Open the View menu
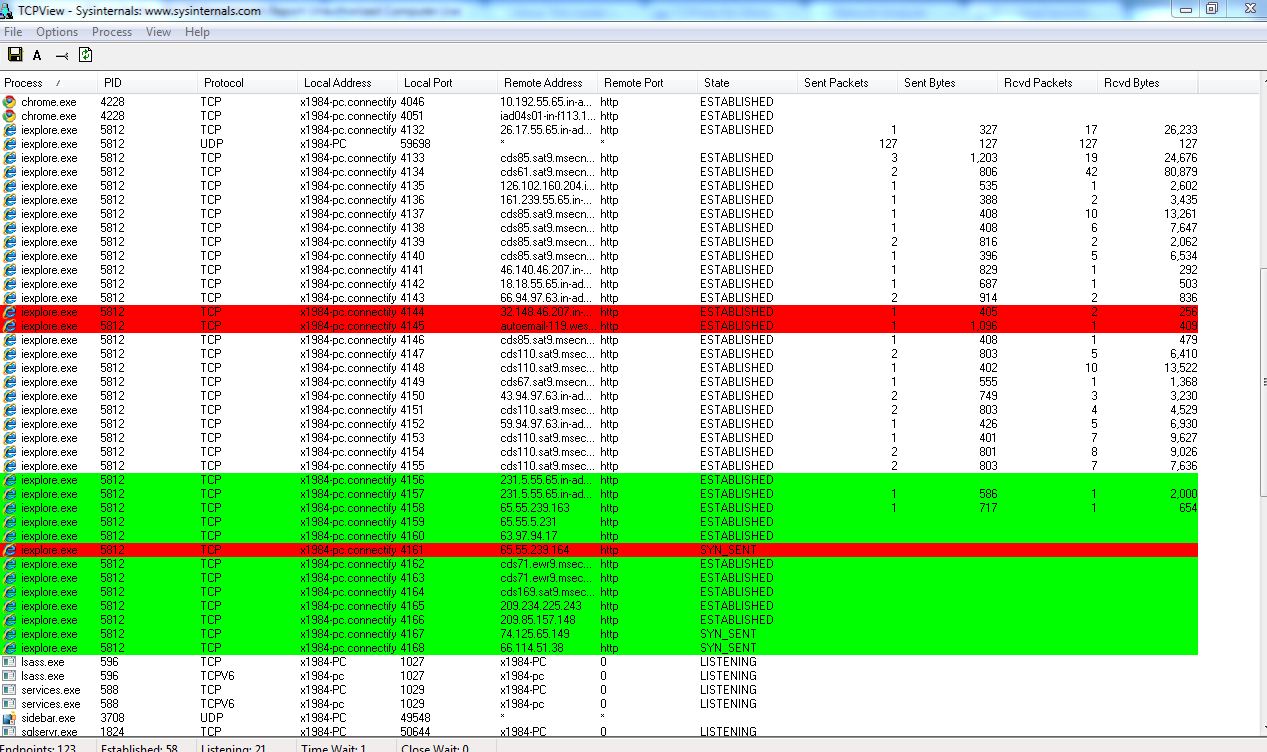1267x752 pixels. point(157,31)
